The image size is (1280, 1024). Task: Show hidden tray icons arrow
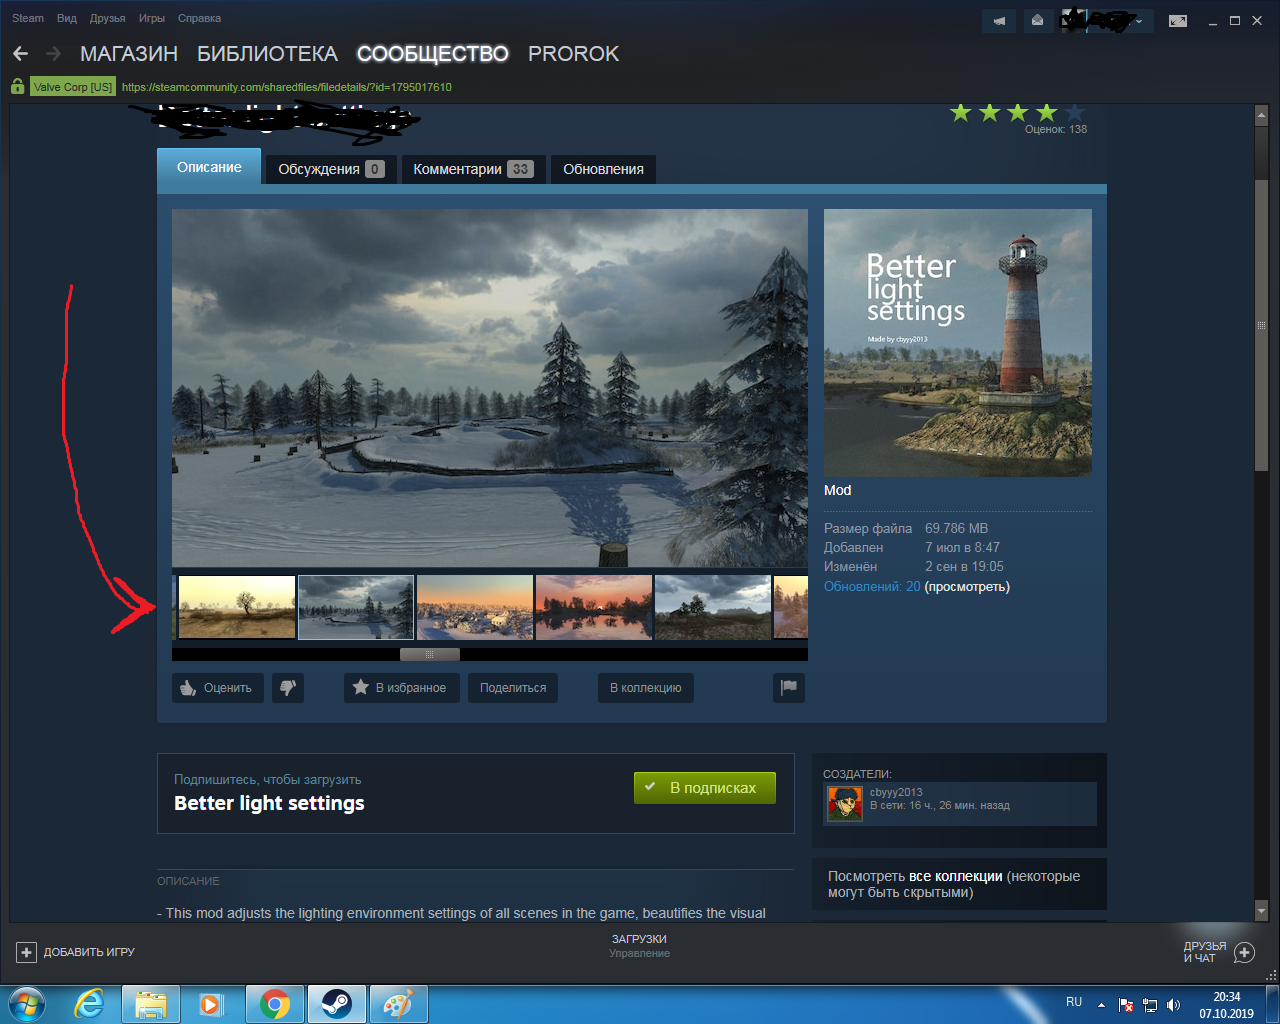(1101, 1005)
